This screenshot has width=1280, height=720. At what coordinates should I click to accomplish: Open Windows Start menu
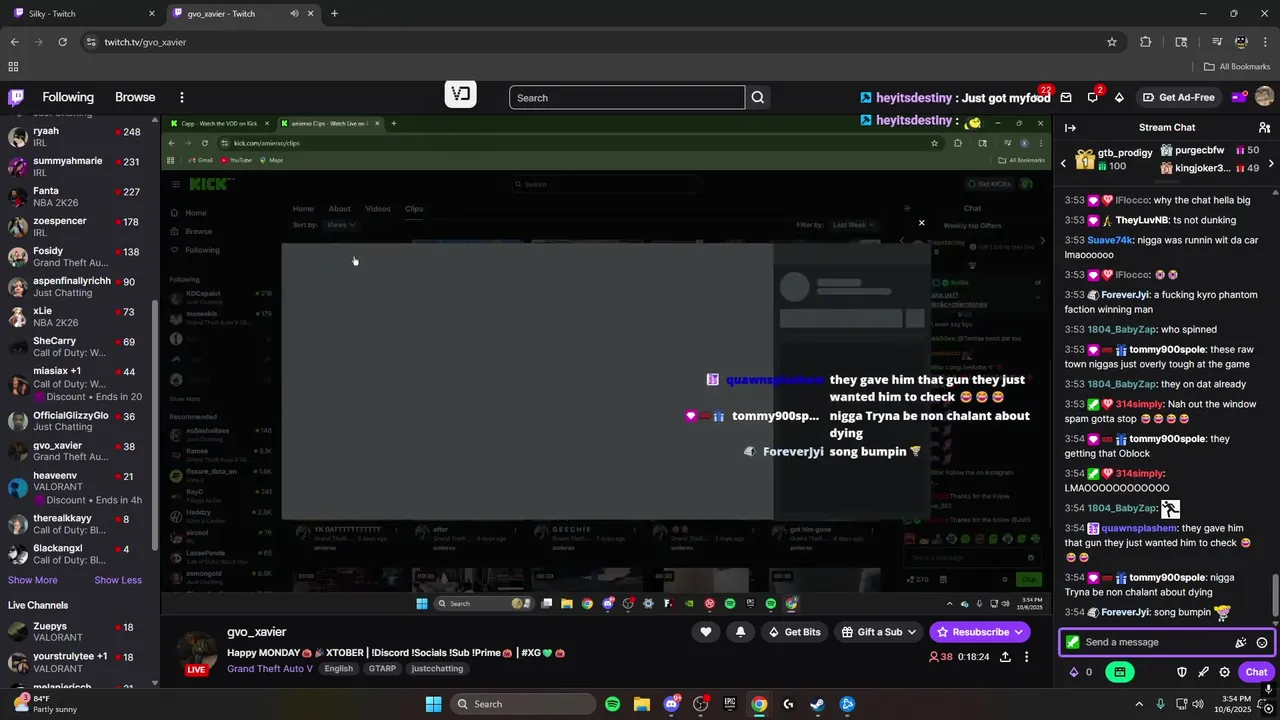coord(433,704)
